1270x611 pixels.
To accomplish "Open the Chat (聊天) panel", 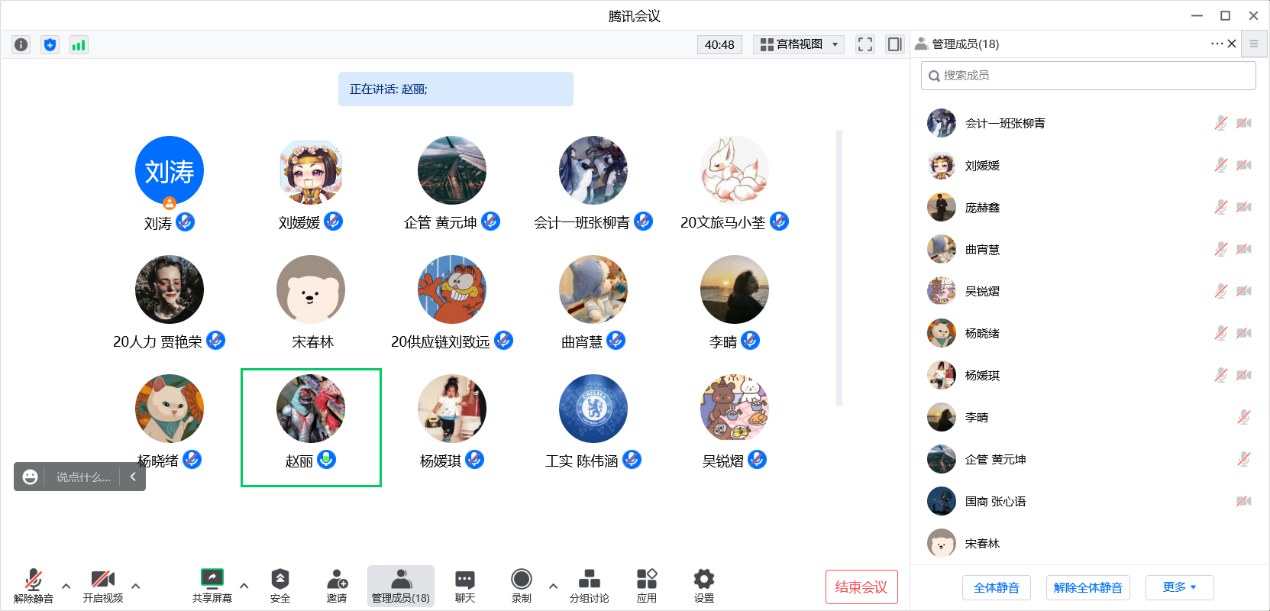I will pos(465,585).
